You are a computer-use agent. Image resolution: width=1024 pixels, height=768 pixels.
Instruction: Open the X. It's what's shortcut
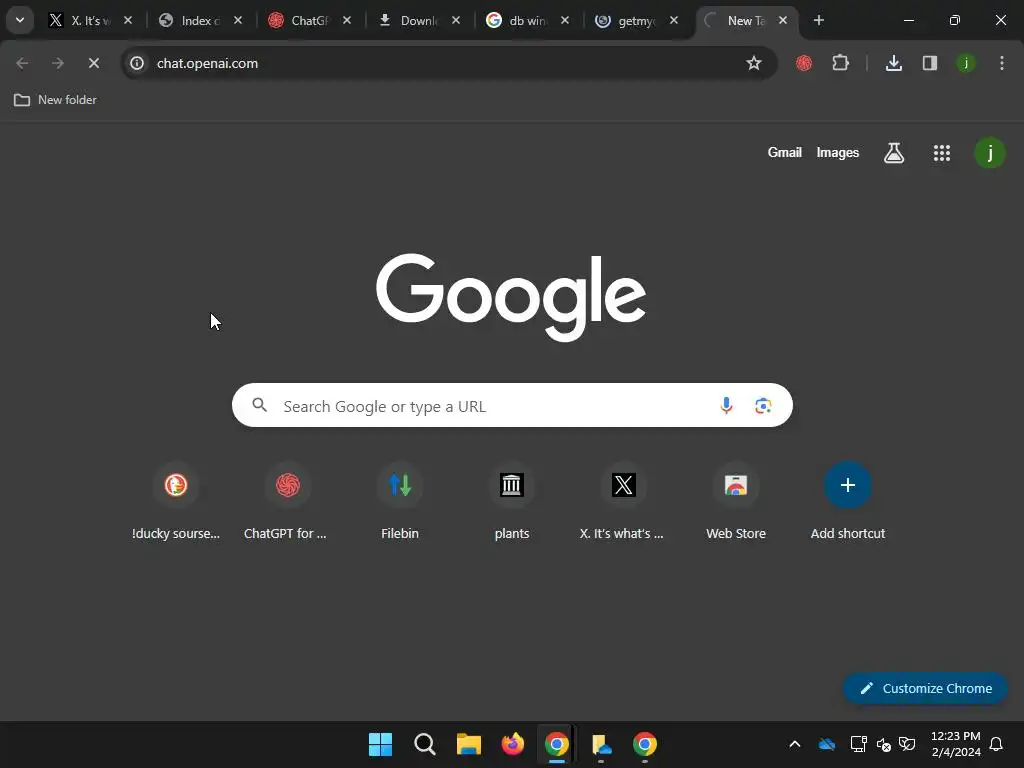click(x=624, y=501)
